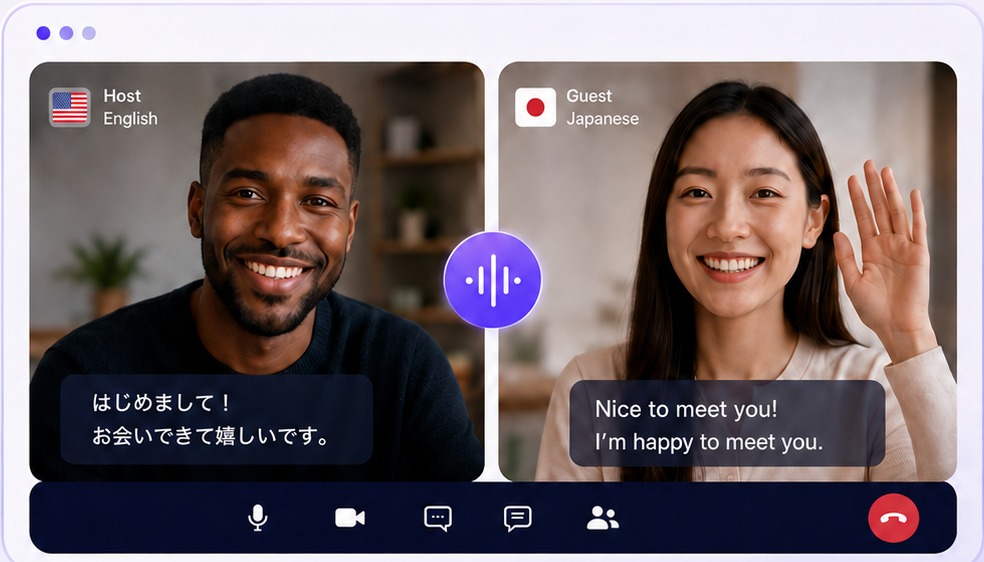Turn off the video camera

coord(350,518)
